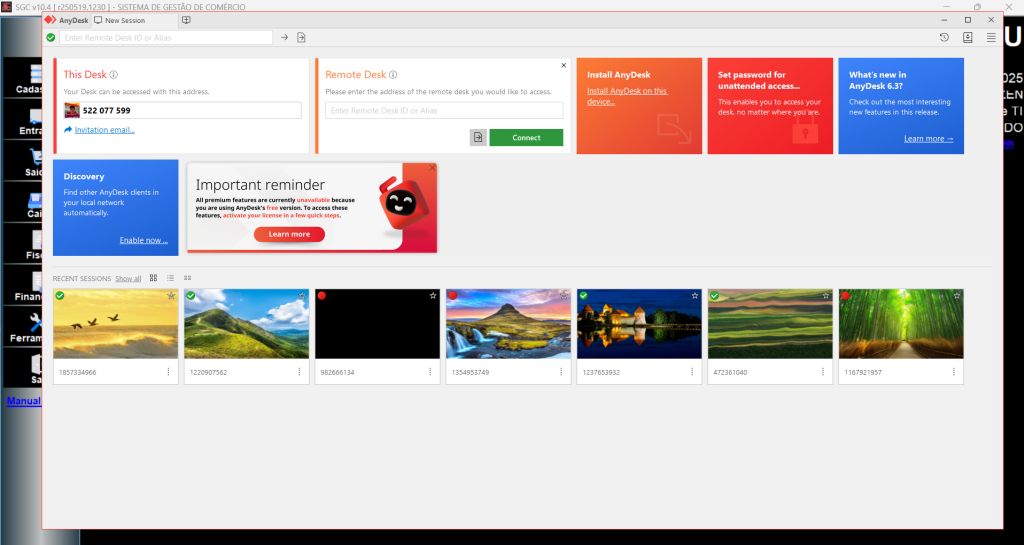Focus the top Remote Desk ID address field

pos(166,38)
